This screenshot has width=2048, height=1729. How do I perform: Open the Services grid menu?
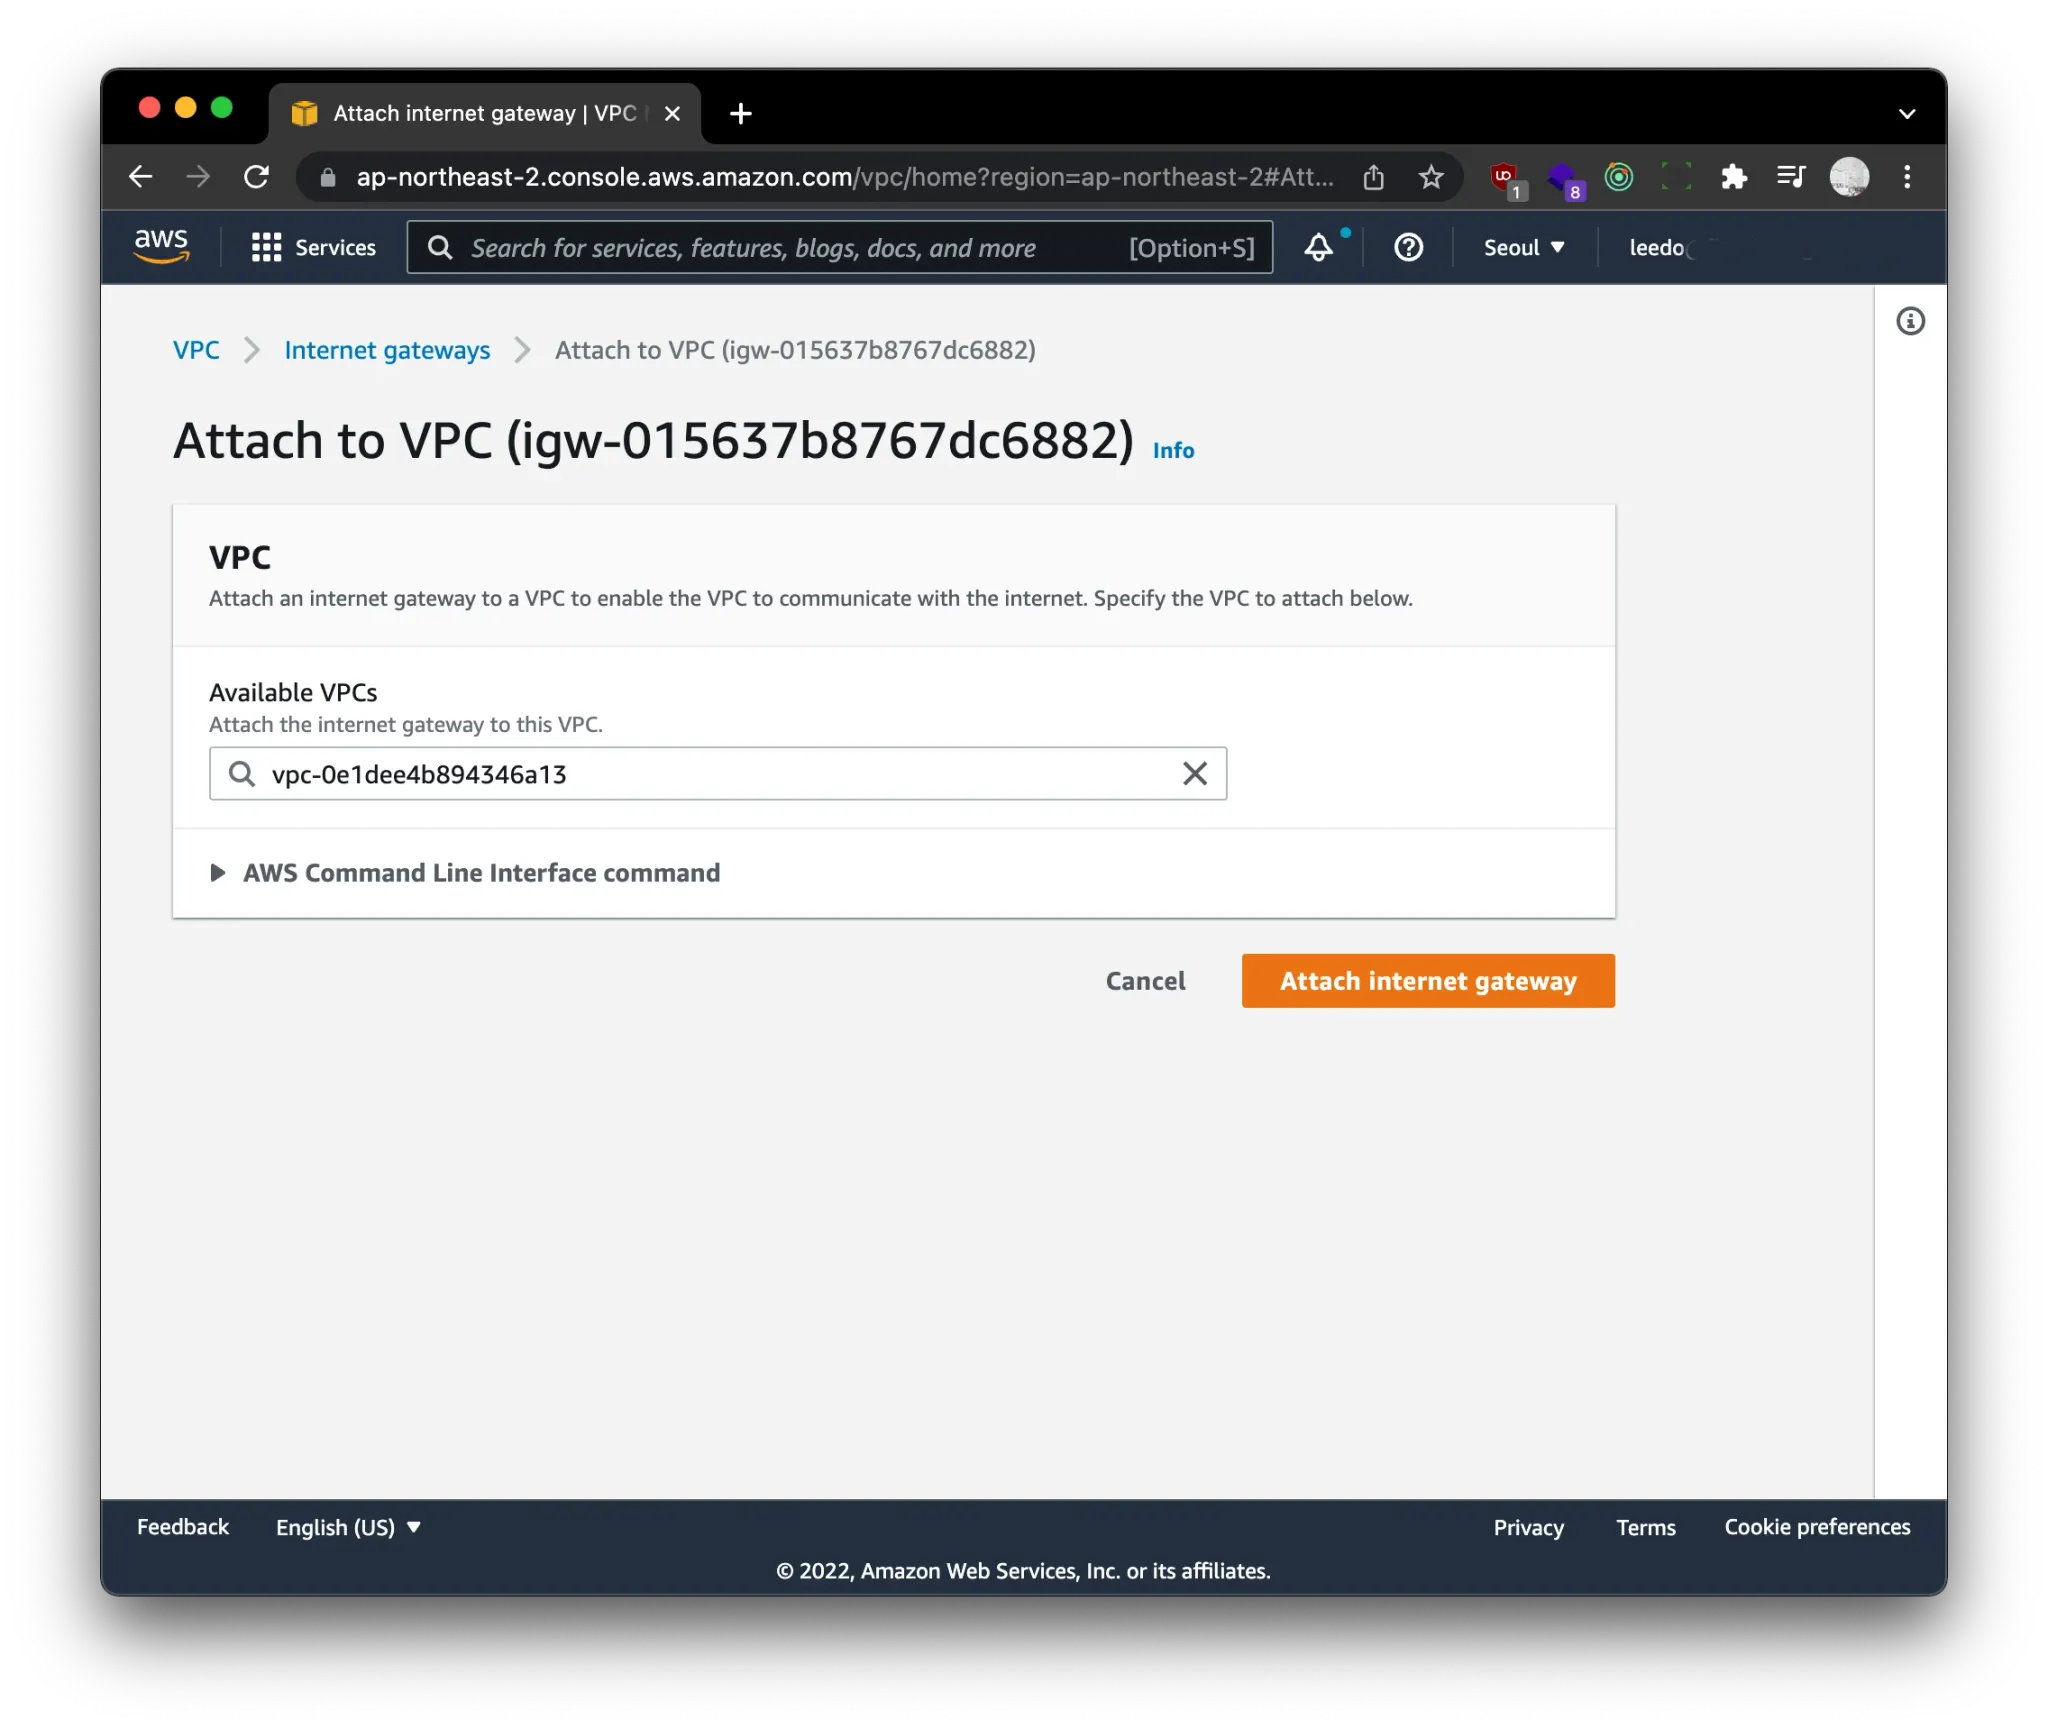[x=313, y=247]
